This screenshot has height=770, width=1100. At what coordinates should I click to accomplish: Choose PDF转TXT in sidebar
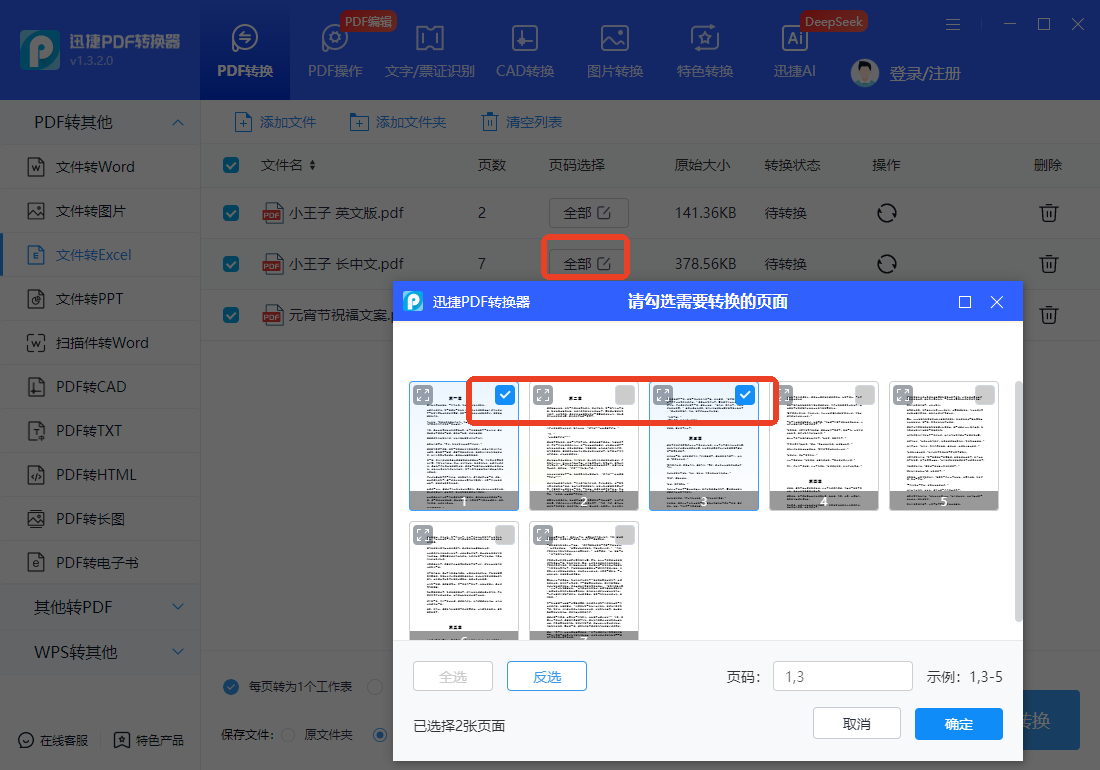pos(100,431)
